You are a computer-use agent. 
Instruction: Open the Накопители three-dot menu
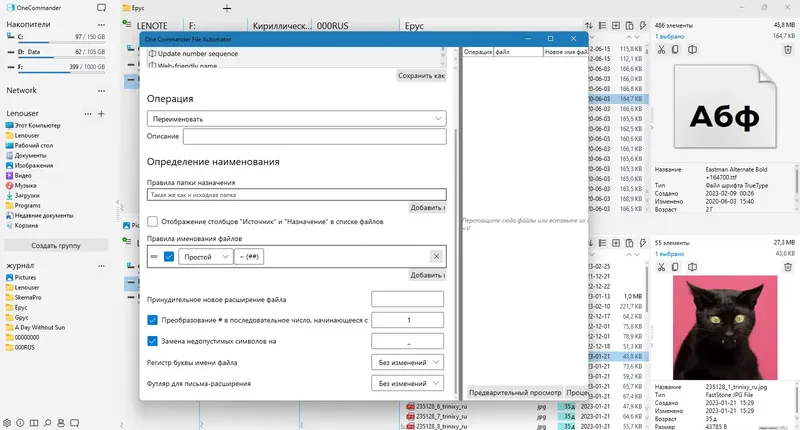click(x=102, y=24)
